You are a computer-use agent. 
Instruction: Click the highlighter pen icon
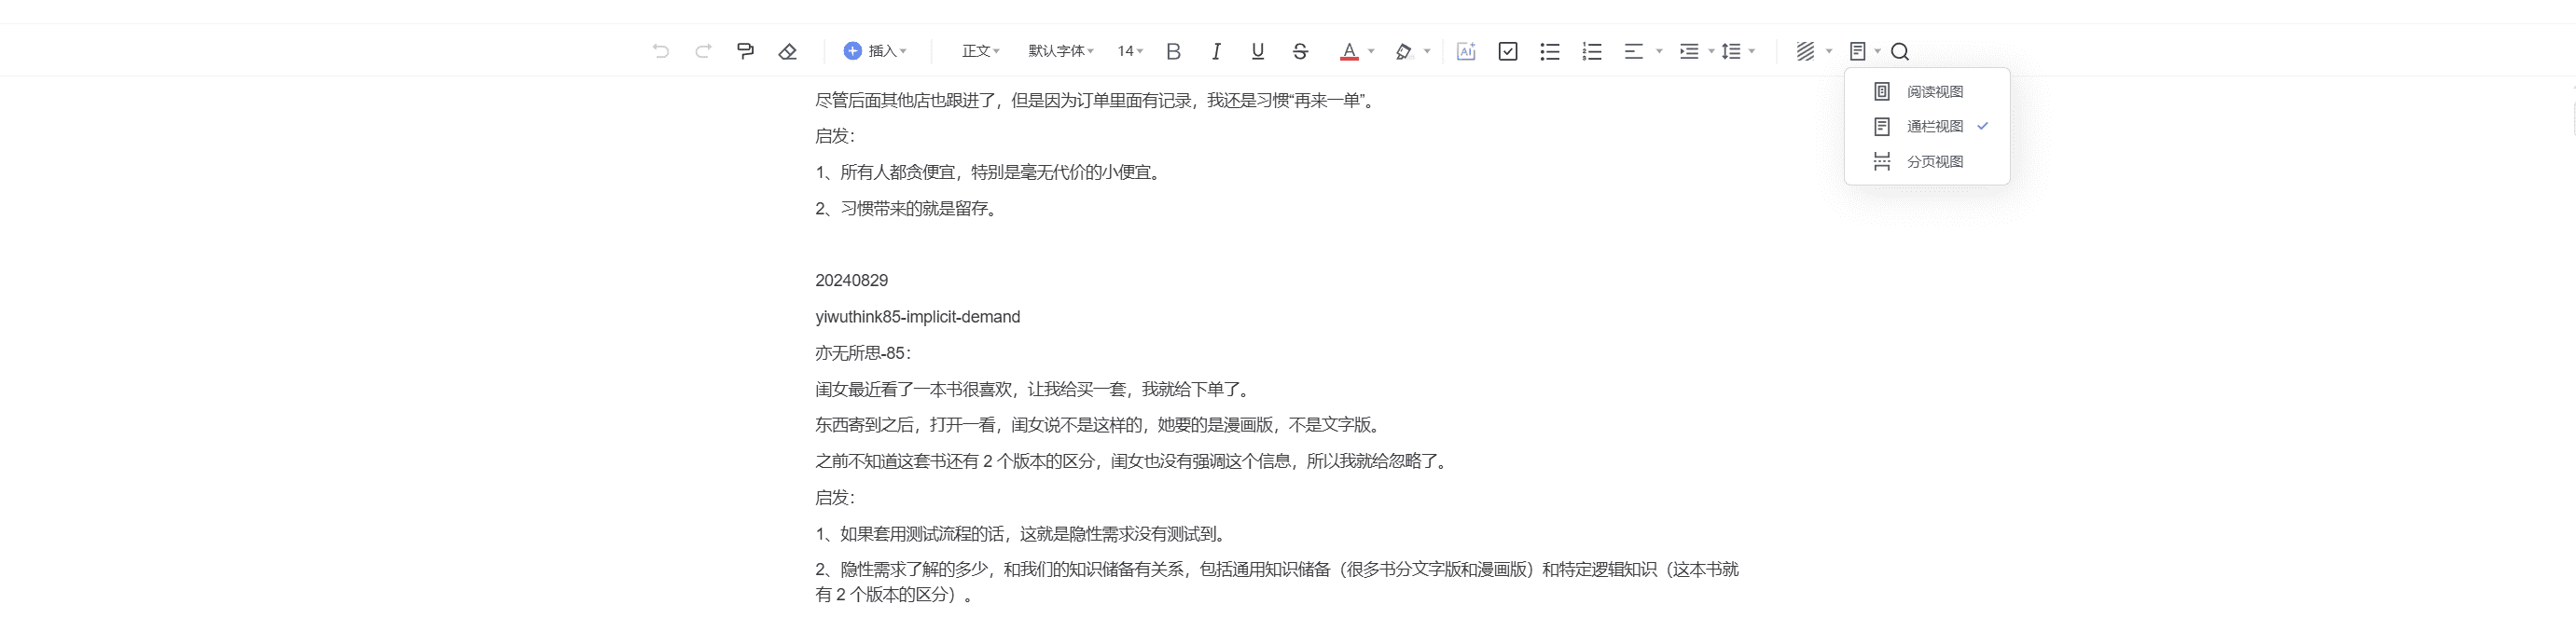(x=1404, y=51)
